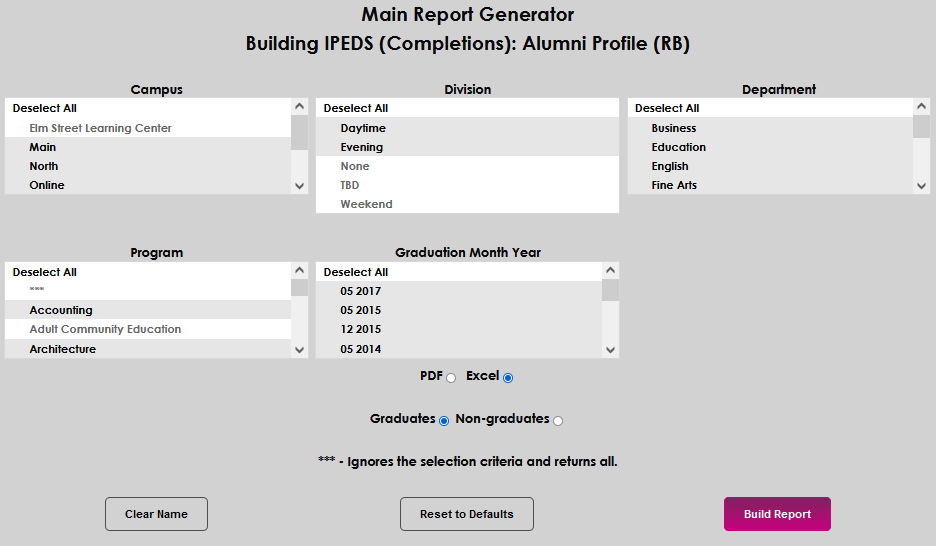Choose the Non-graduates radio option
The image size is (936, 546).
[x=558, y=421]
